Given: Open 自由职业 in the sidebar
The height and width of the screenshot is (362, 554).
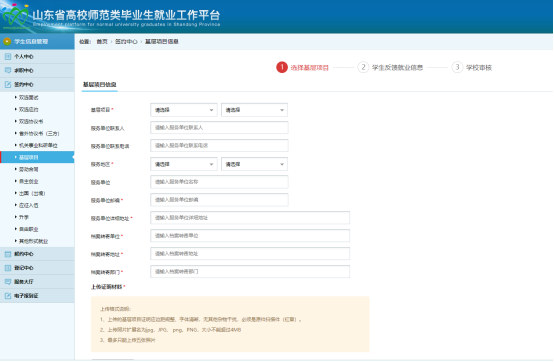Looking at the screenshot, I should pyautogui.click(x=28, y=229).
